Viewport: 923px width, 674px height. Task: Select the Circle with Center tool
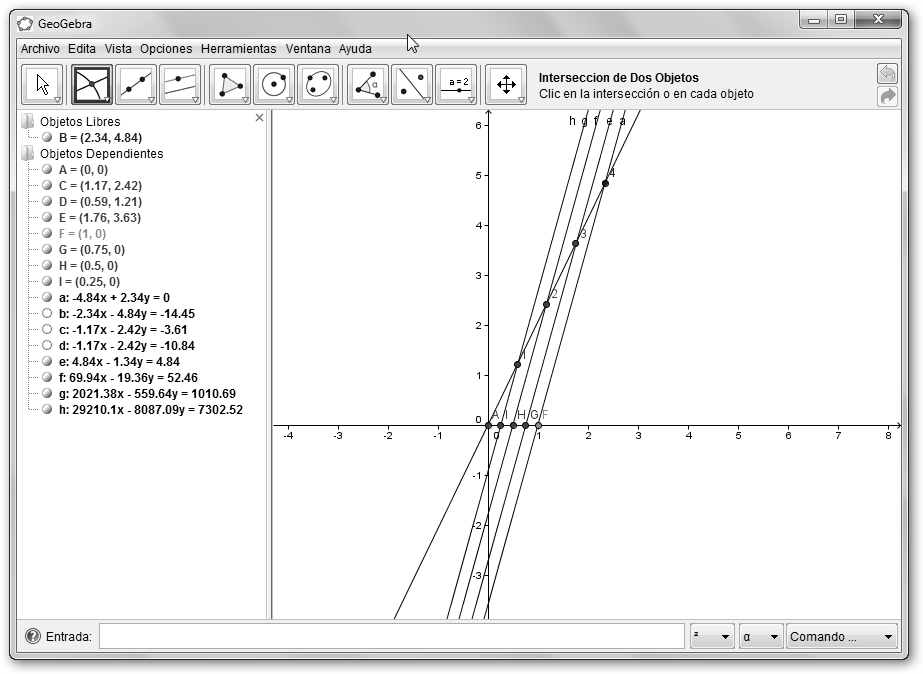click(274, 85)
